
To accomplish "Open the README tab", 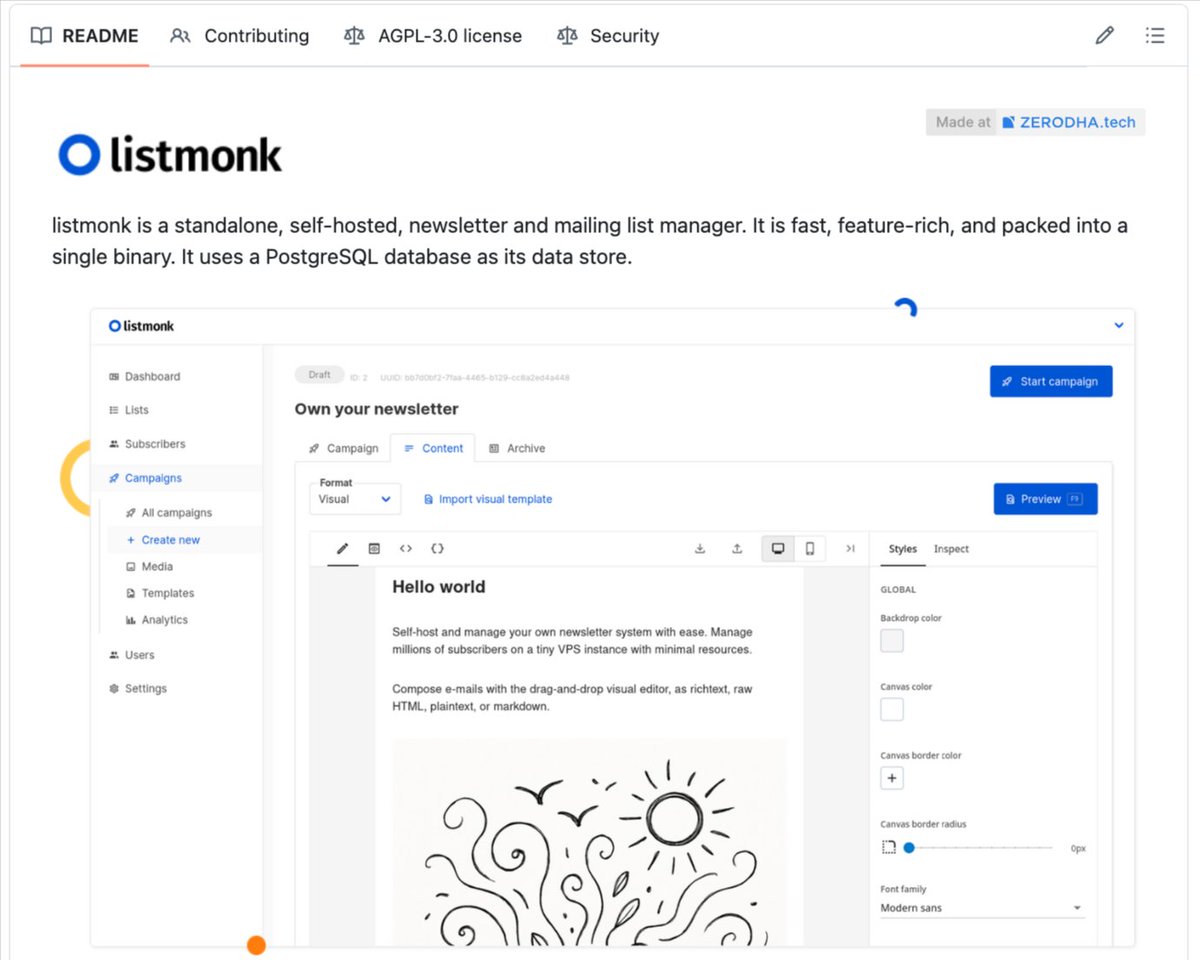I will 84,36.
